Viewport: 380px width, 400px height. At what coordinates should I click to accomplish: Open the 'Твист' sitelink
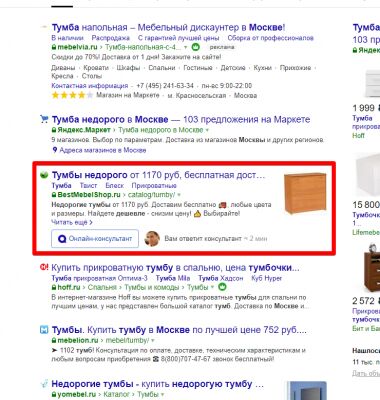[x=88, y=185]
